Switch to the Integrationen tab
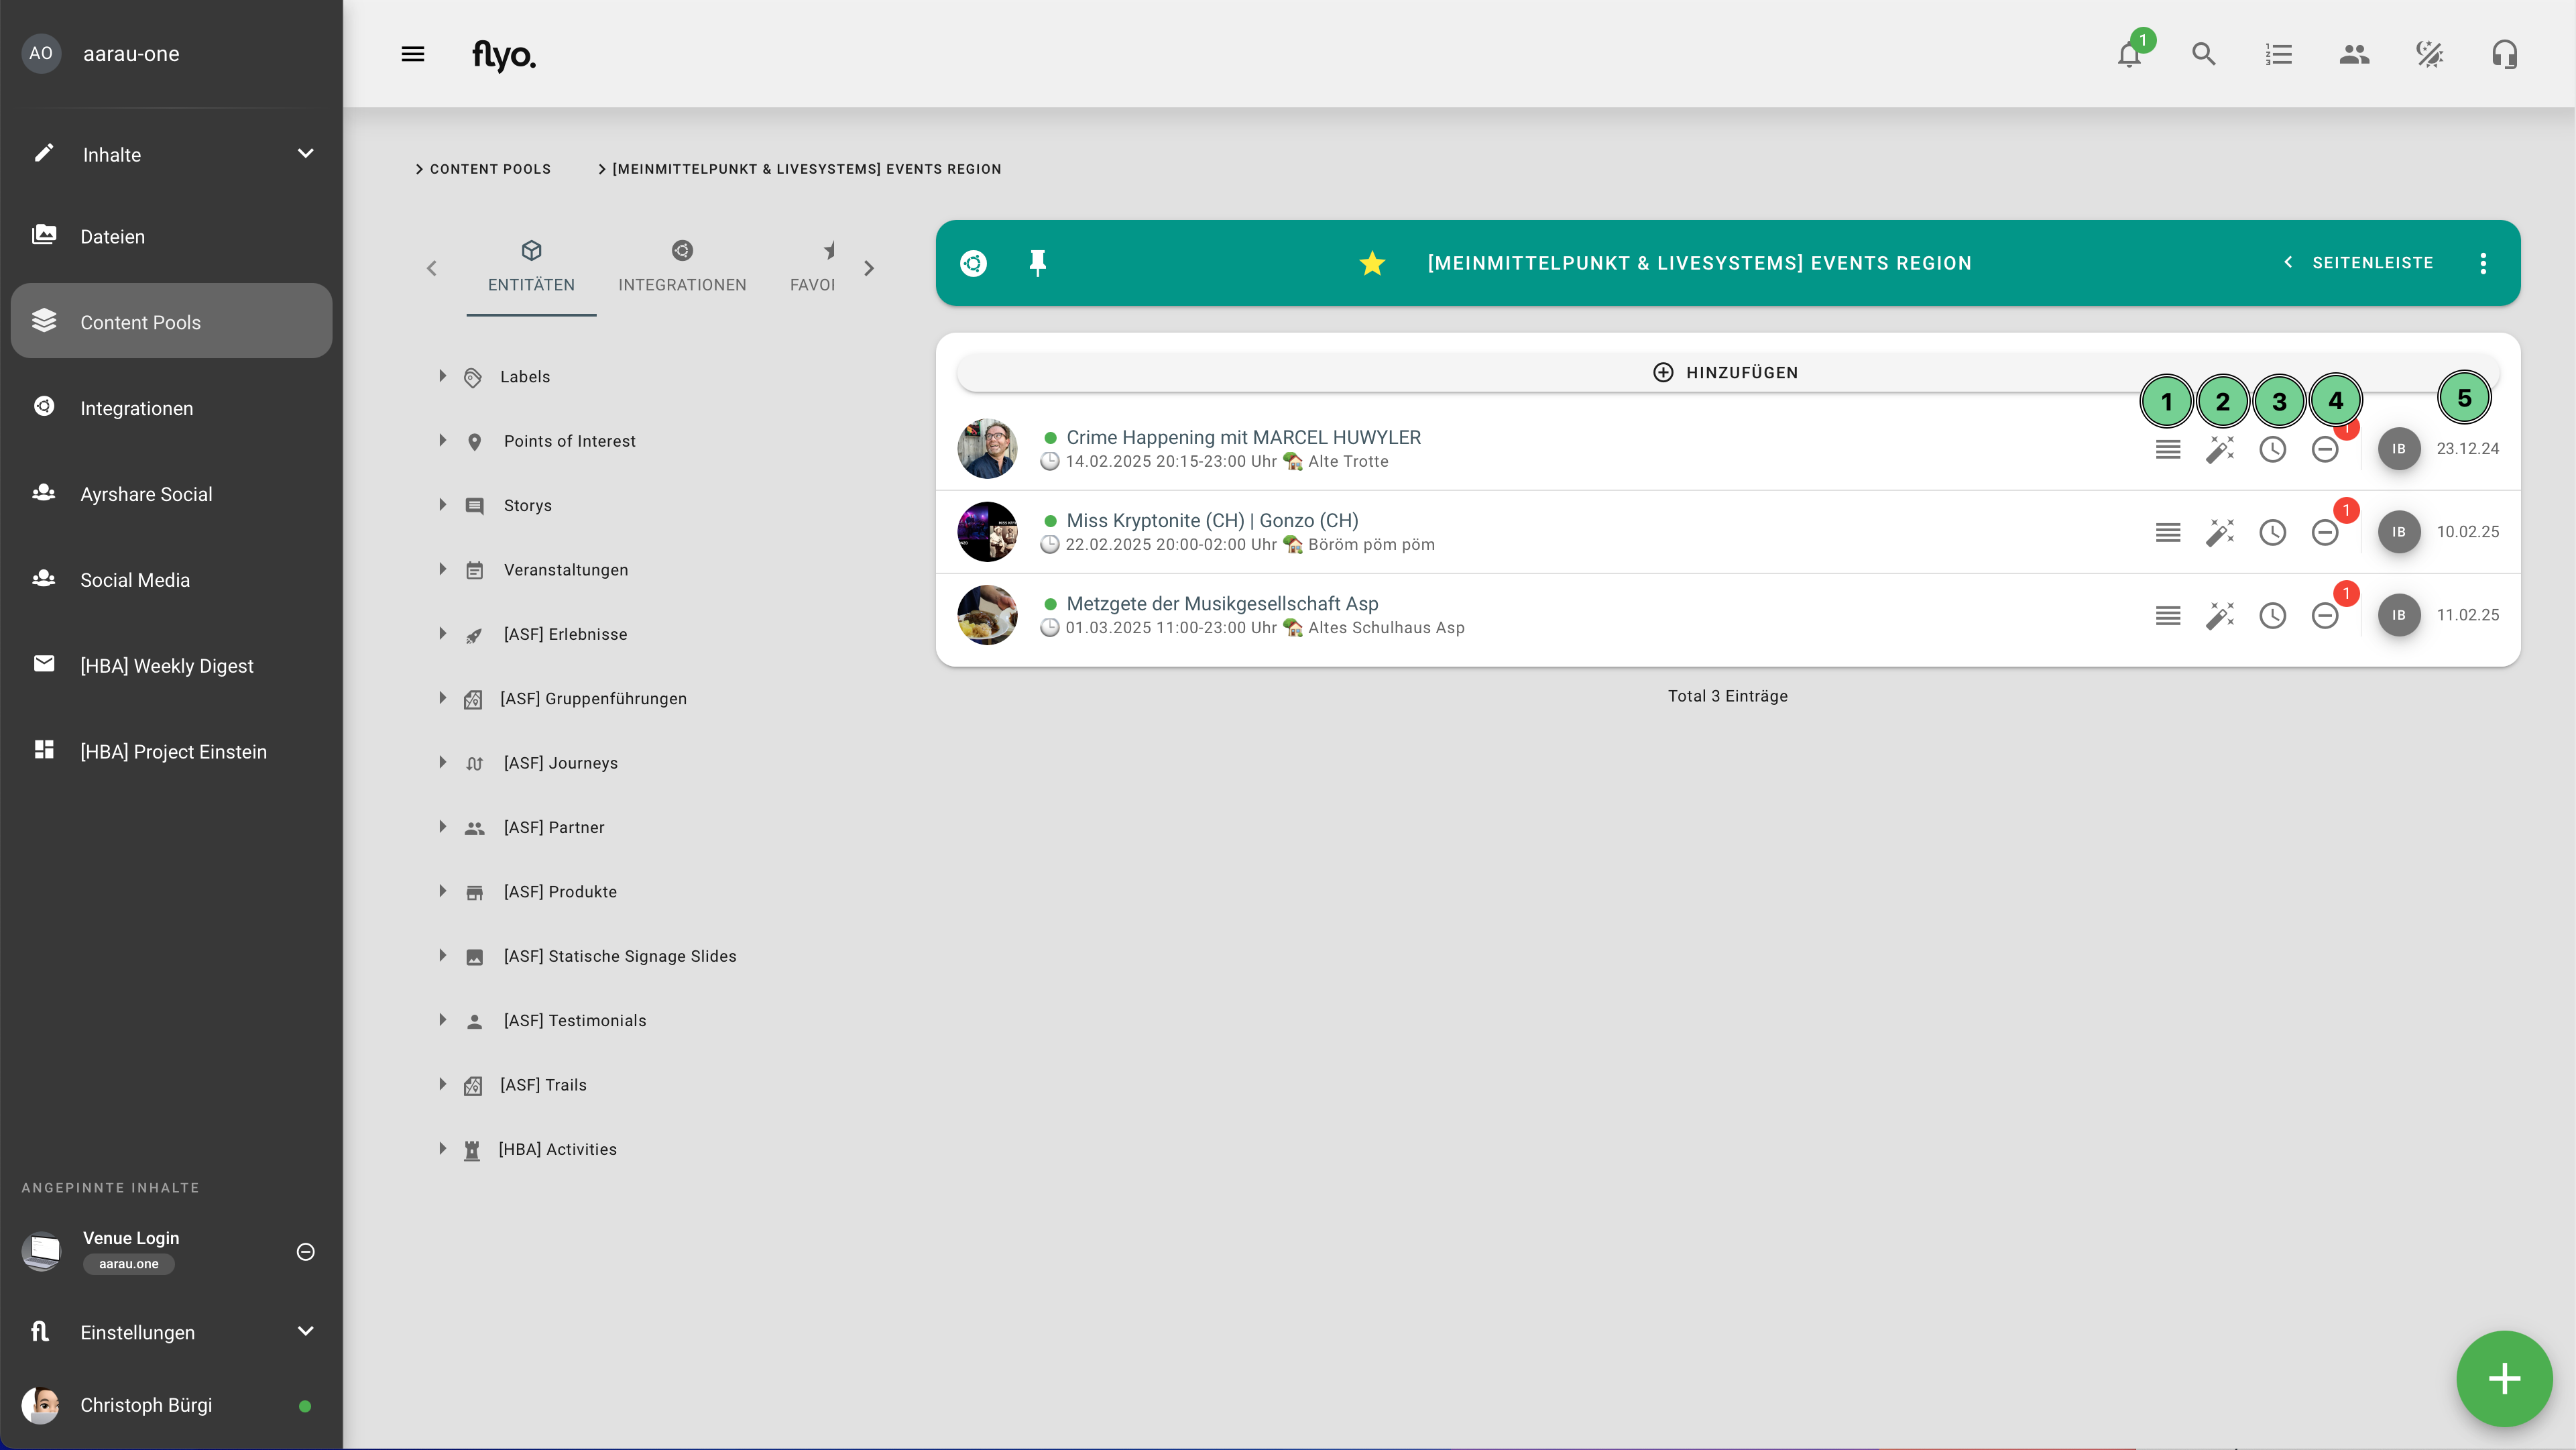This screenshot has width=2576, height=1450. (x=682, y=267)
